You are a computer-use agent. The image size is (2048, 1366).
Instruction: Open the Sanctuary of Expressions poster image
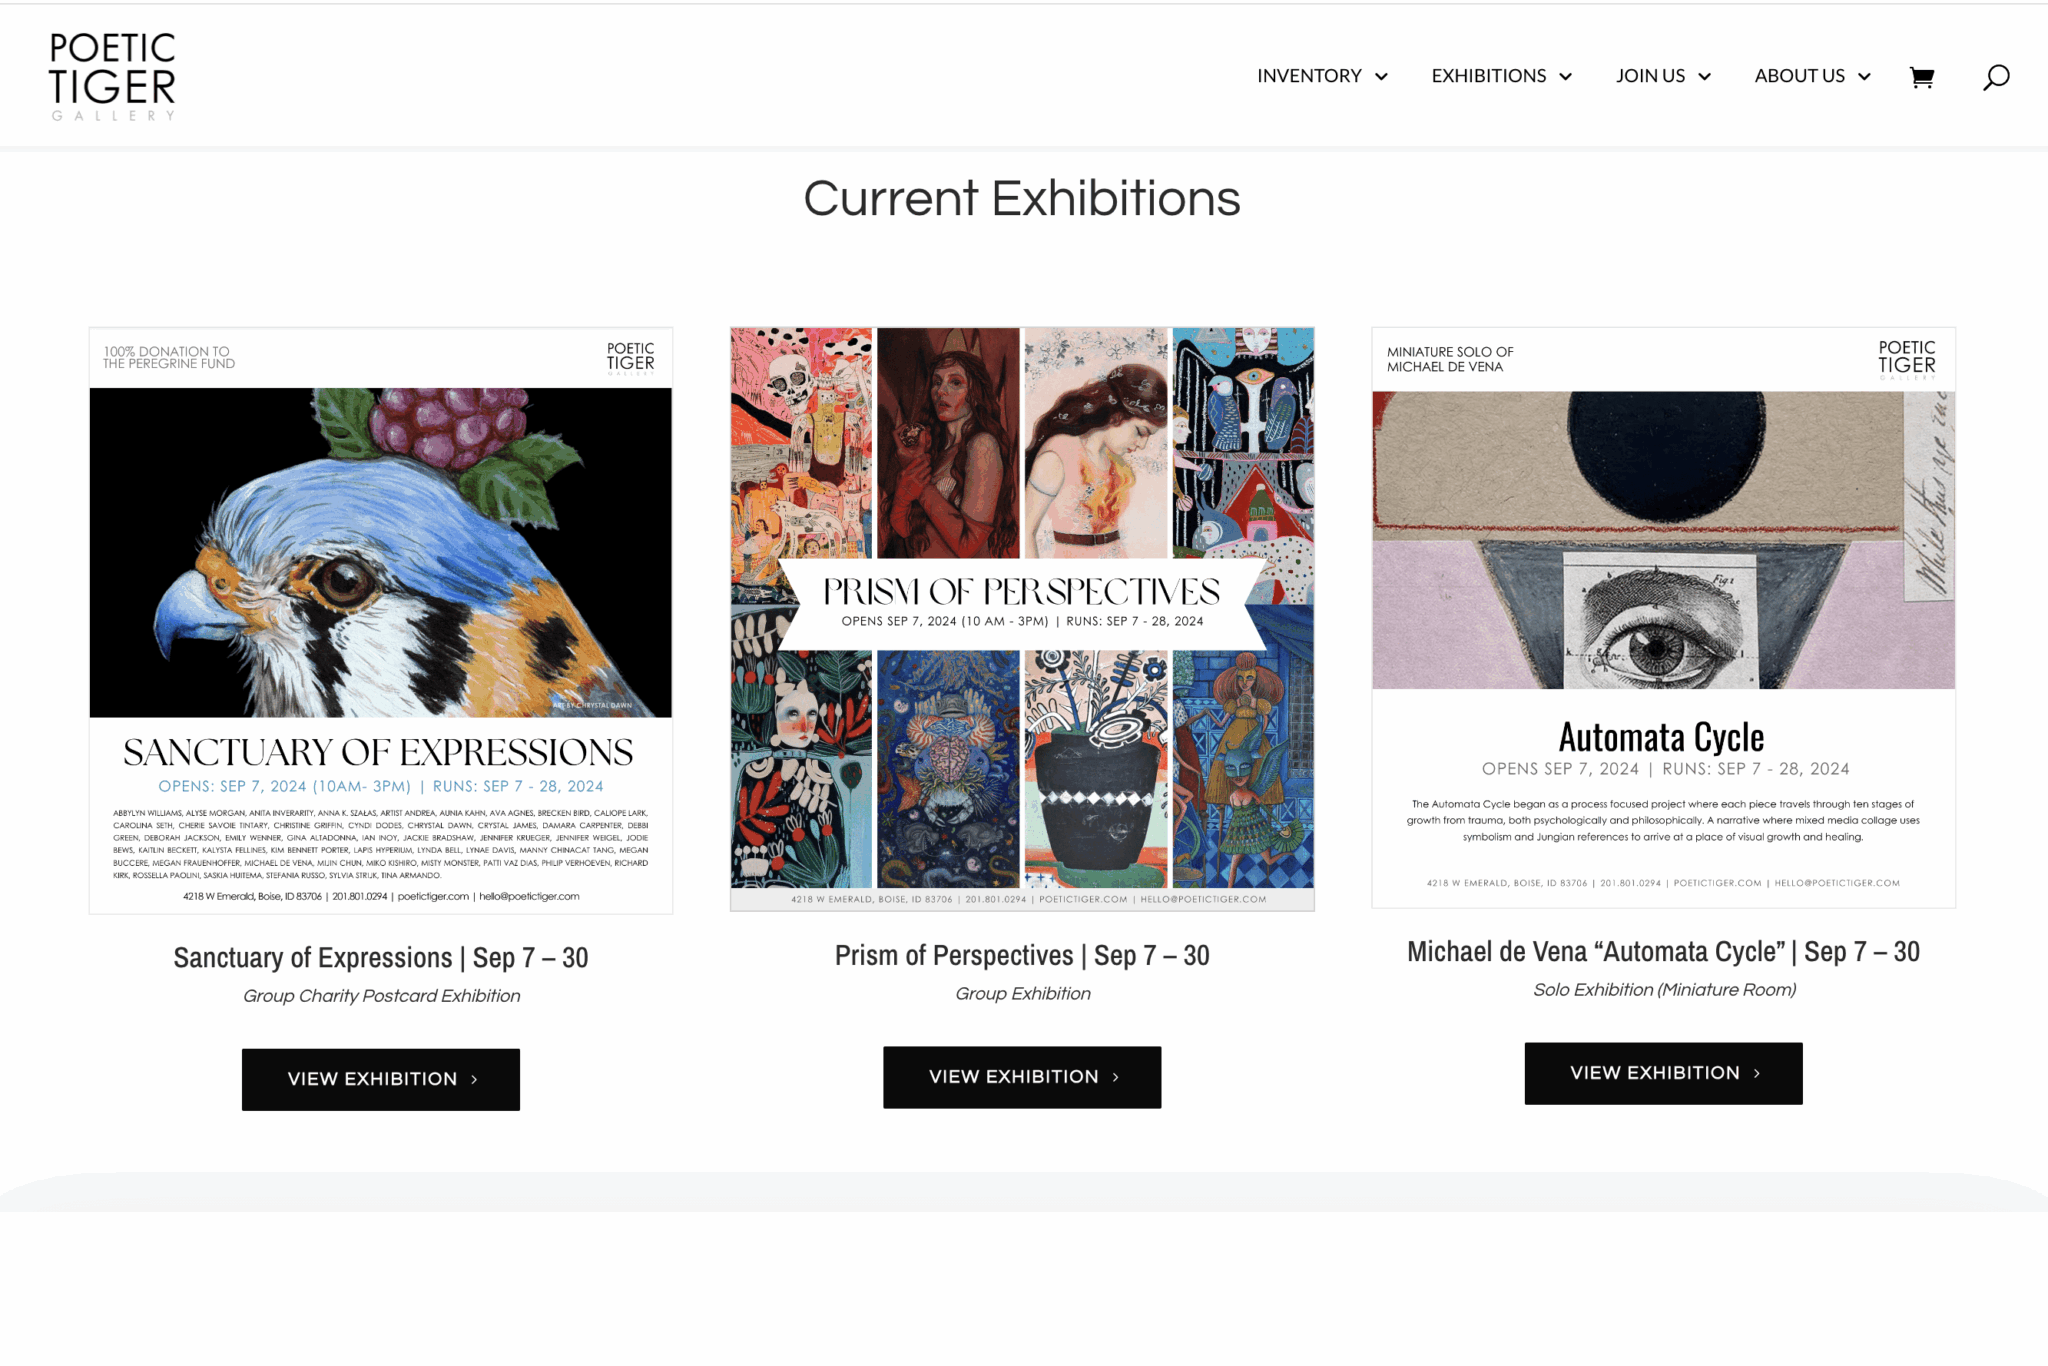(381, 620)
